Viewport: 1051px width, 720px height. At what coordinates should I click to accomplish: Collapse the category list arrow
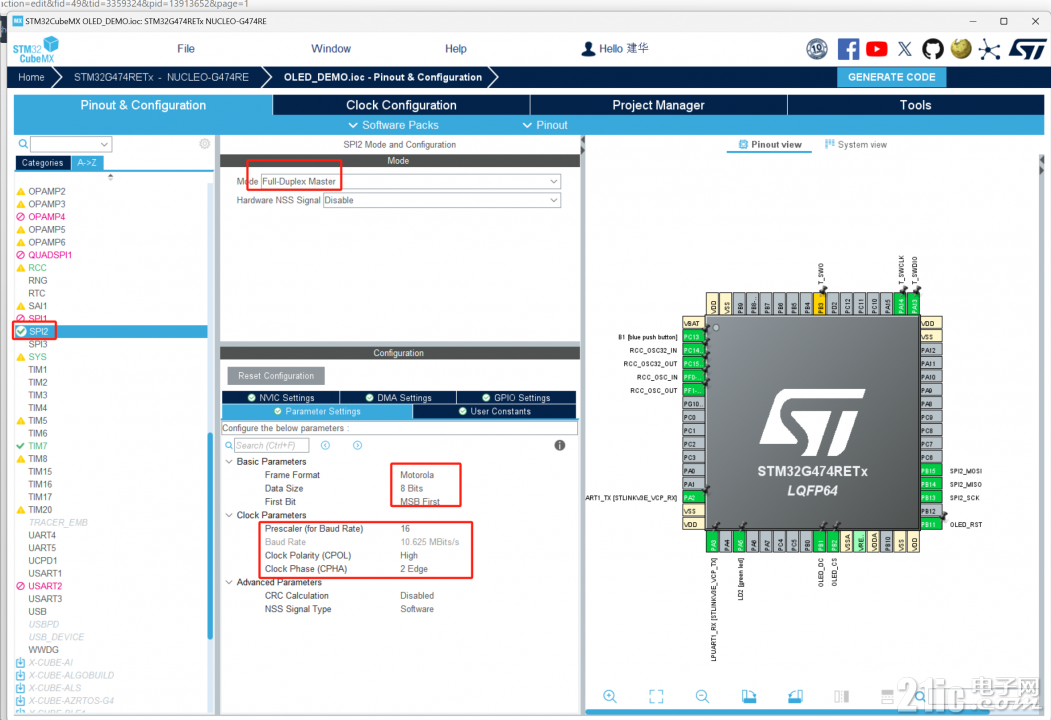tap(111, 177)
